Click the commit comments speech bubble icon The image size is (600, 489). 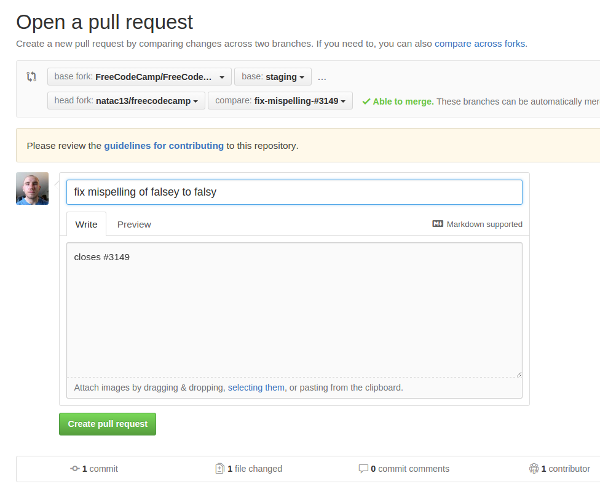(x=363, y=468)
